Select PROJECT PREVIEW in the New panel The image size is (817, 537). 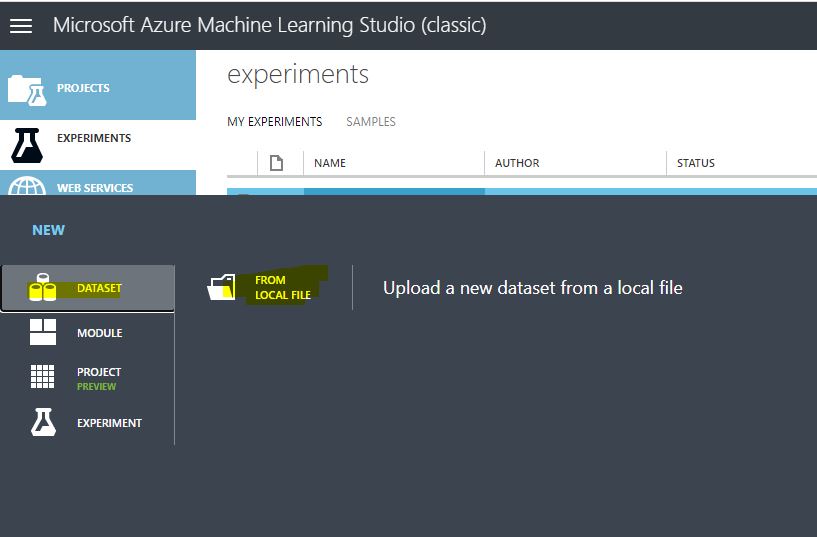pos(88,378)
